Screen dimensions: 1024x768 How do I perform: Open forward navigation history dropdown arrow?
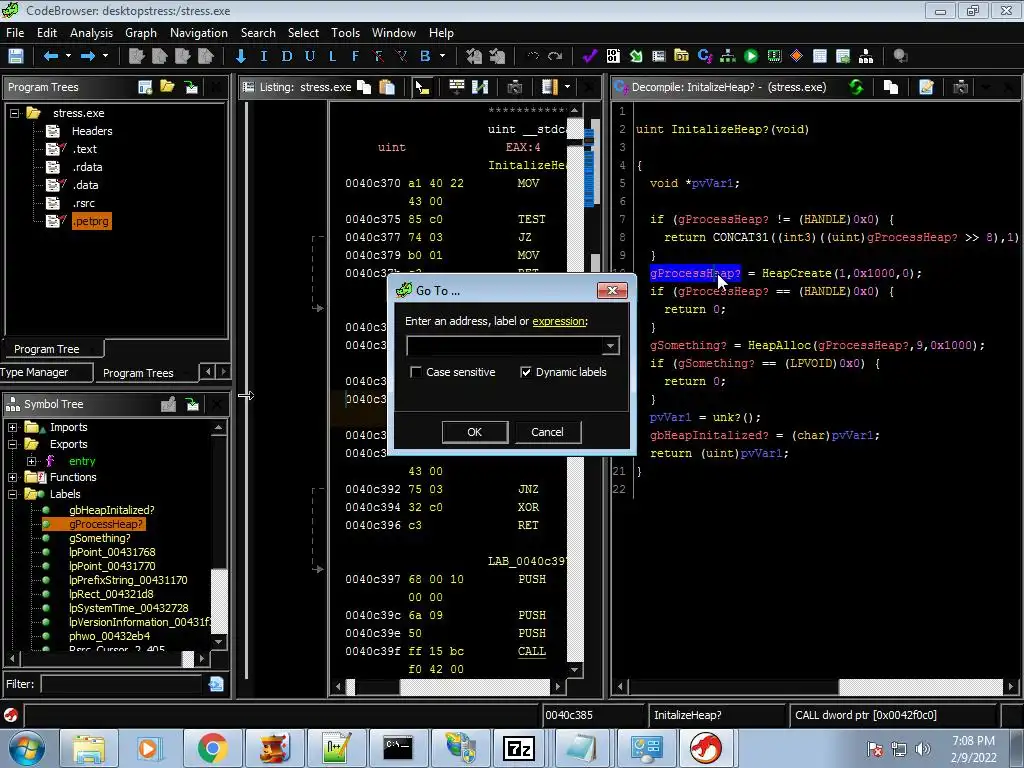pyautogui.click(x=105, y=56)
